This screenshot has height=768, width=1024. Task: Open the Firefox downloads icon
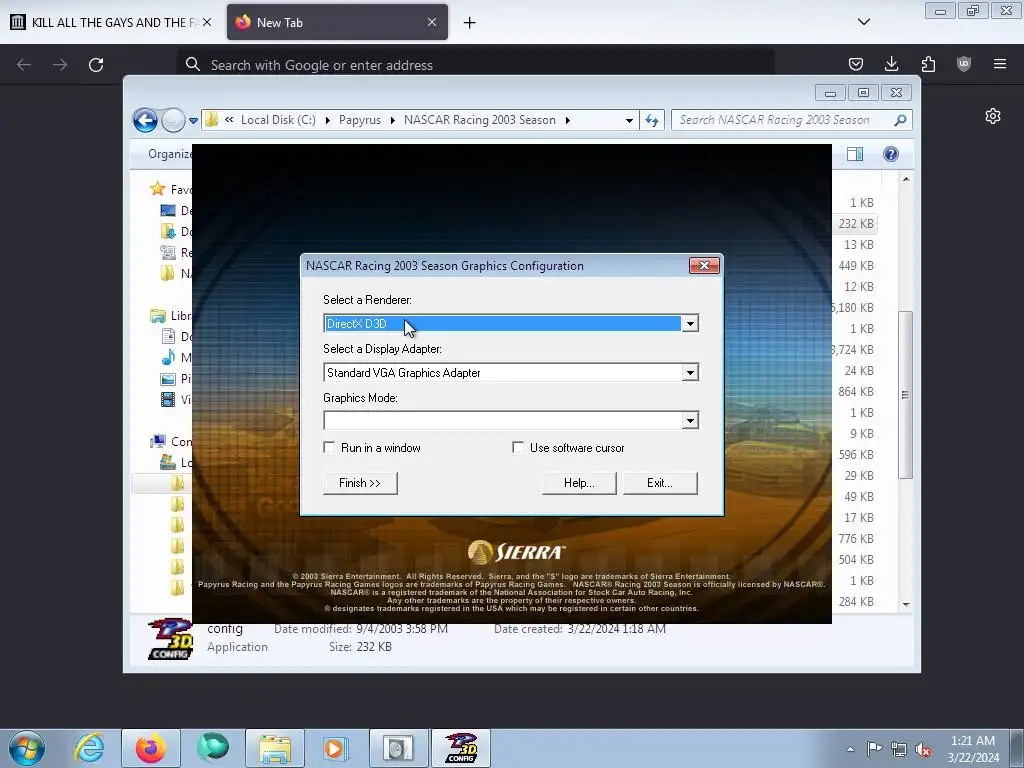[891, 64]
